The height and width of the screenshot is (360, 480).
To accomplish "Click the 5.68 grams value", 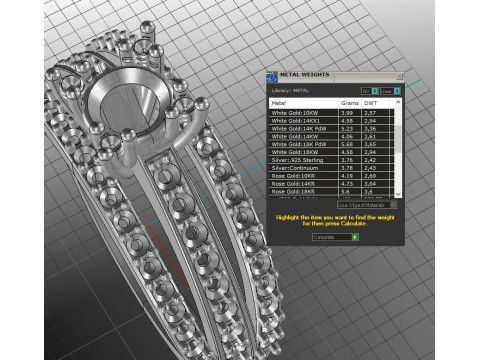I will (x=347, y=144).
